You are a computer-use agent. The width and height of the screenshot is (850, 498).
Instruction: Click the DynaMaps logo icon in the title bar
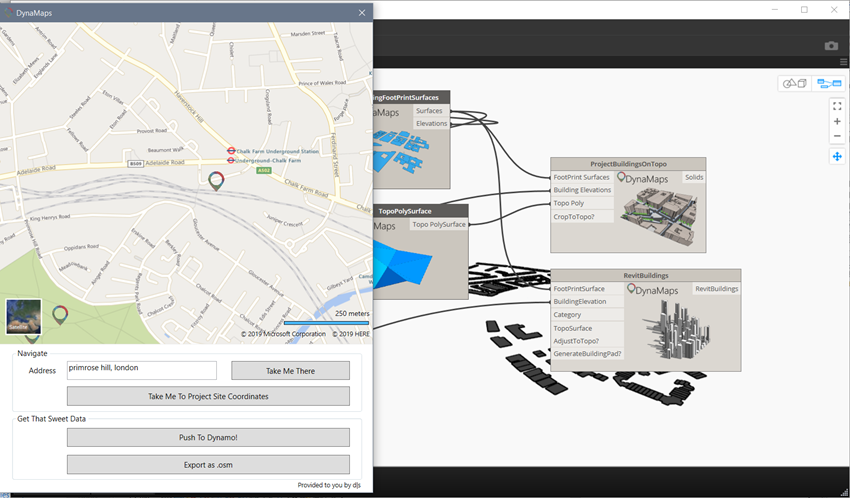tap(8, 12)
